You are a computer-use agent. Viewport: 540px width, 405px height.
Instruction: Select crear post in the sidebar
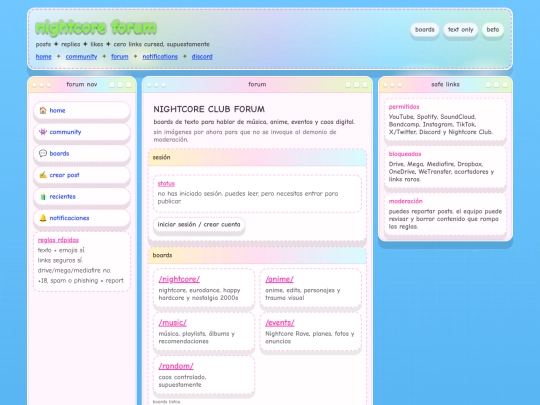tap(82, 175)
